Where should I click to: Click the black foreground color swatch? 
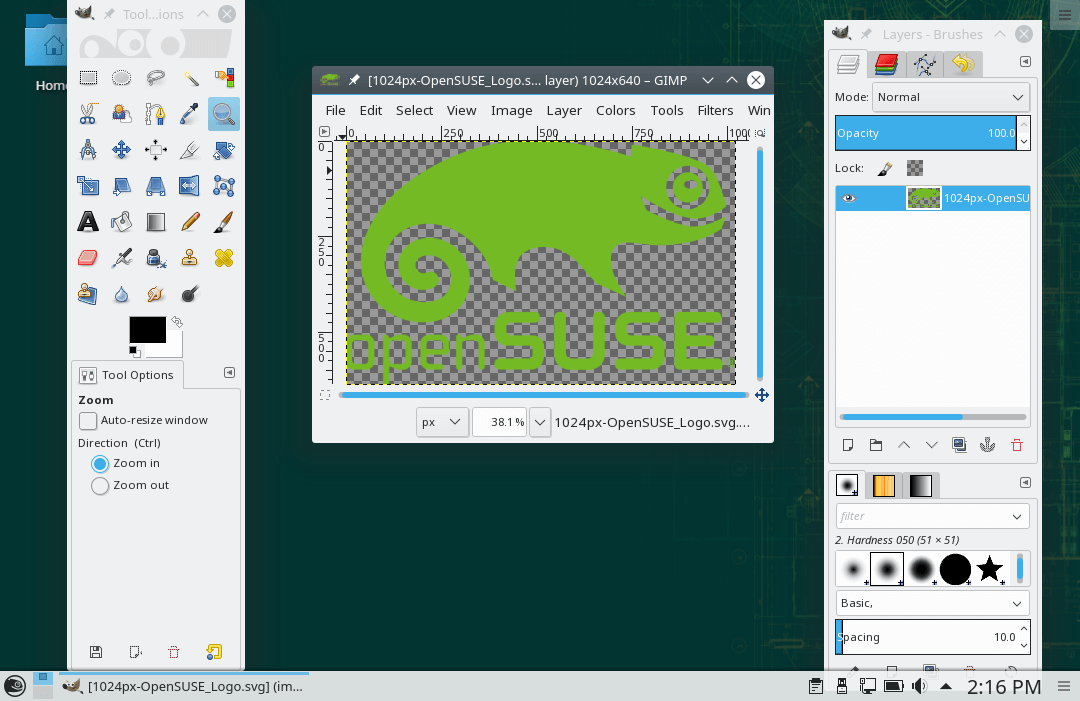147,330
